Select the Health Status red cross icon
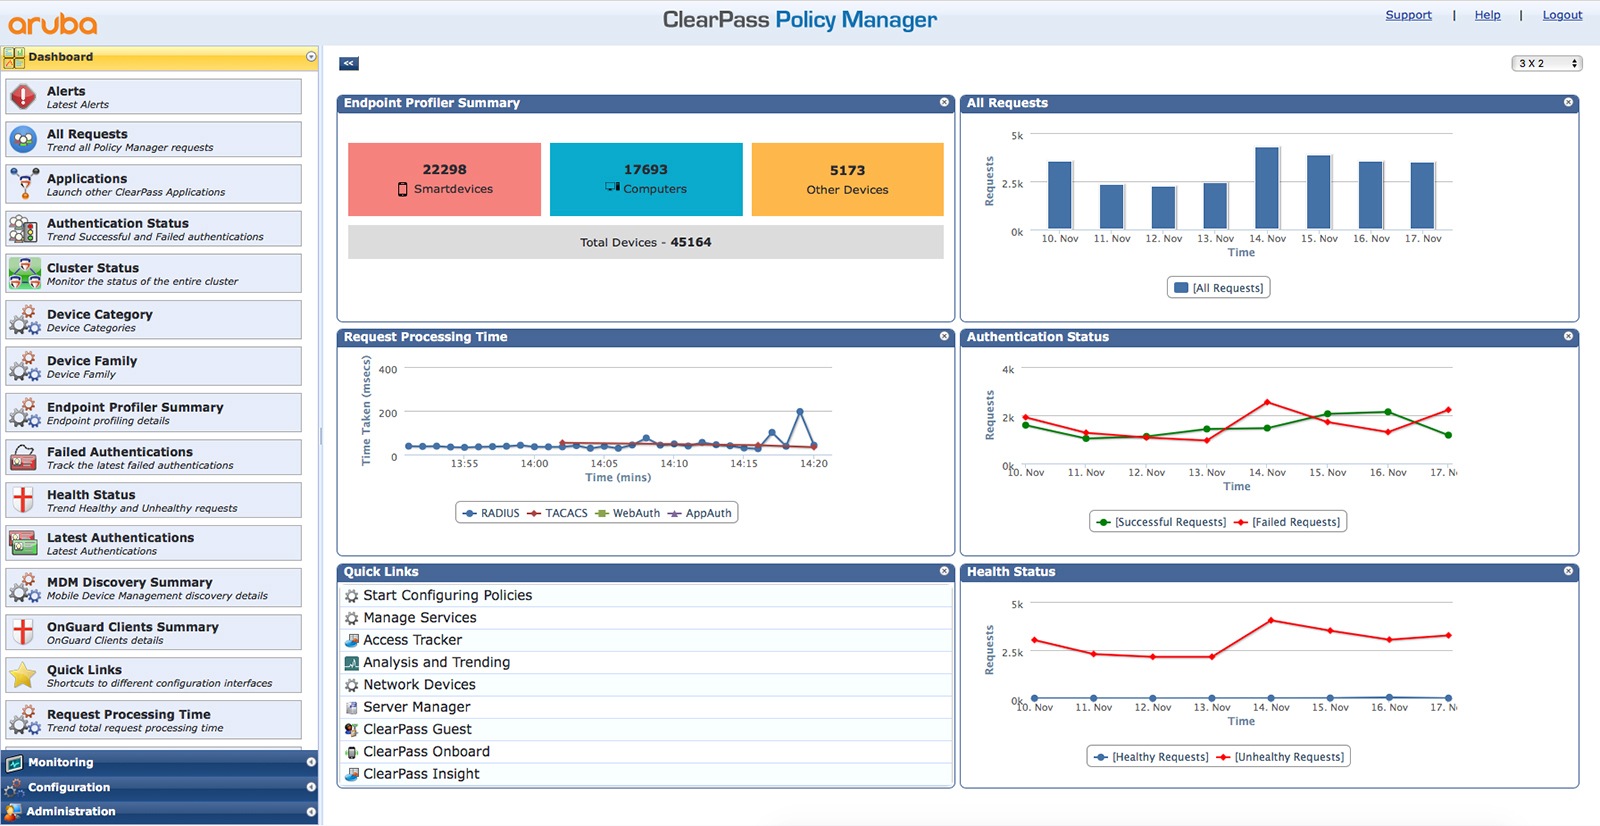 click(x=23, y=500)
